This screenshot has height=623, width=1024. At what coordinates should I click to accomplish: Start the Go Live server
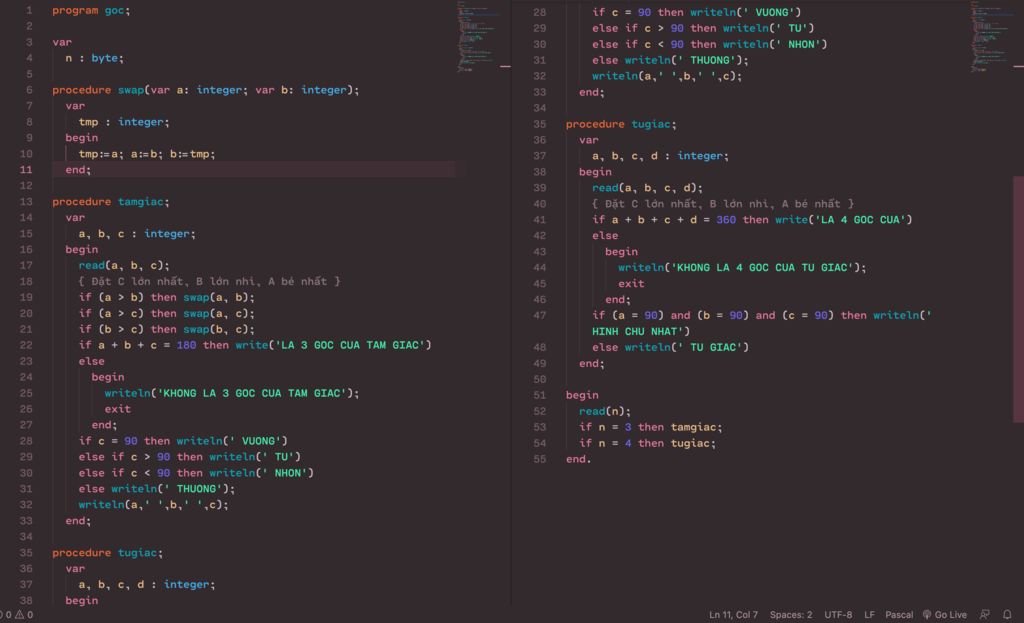[944, 615]
